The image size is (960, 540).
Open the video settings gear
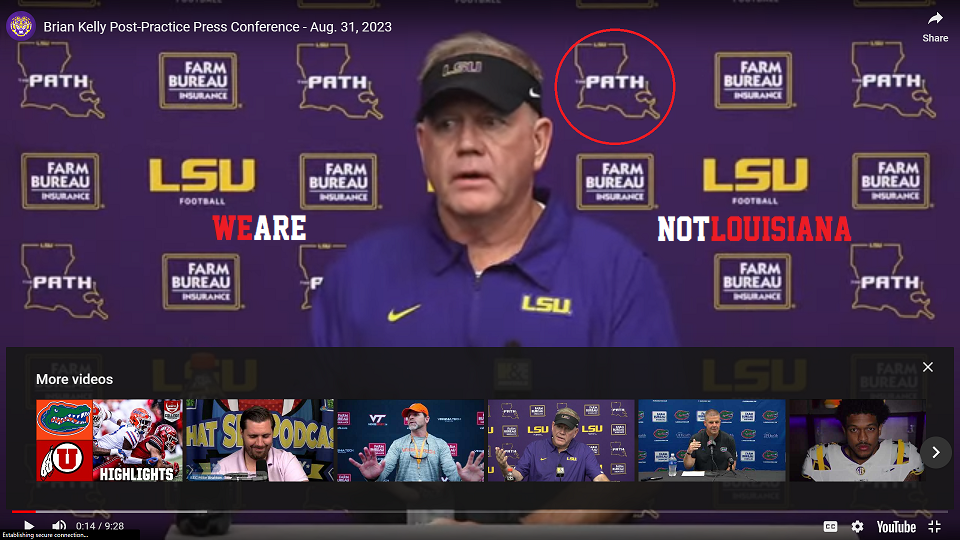[x=857, y=526]
